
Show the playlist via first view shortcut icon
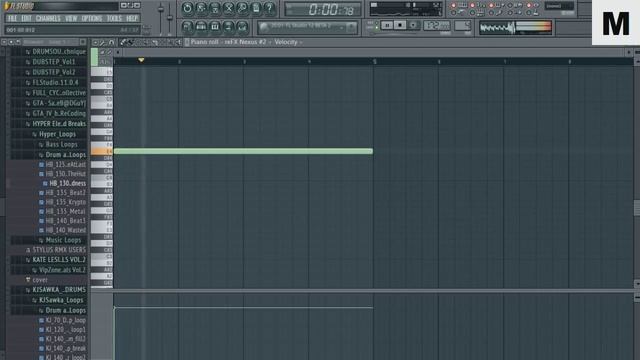click(187, 27)
